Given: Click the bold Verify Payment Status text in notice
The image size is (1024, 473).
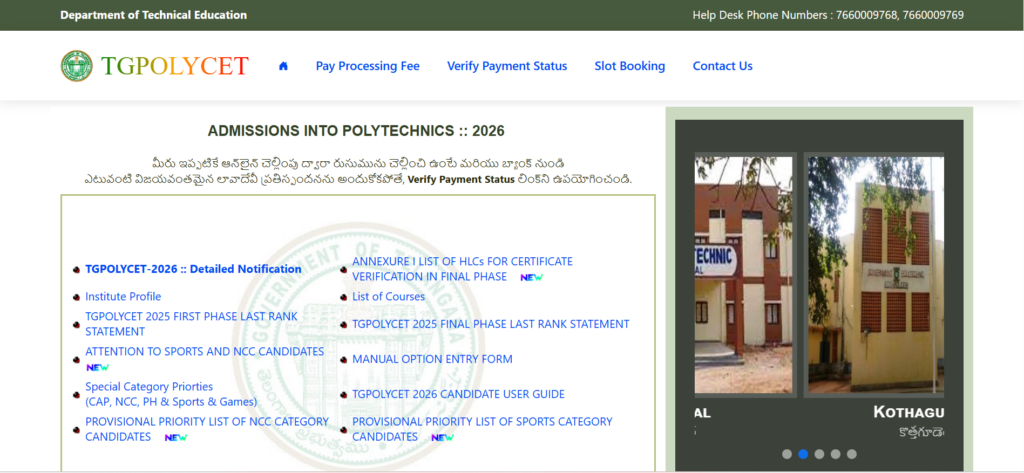Looking at the screenshot, I should pos(461,179).
